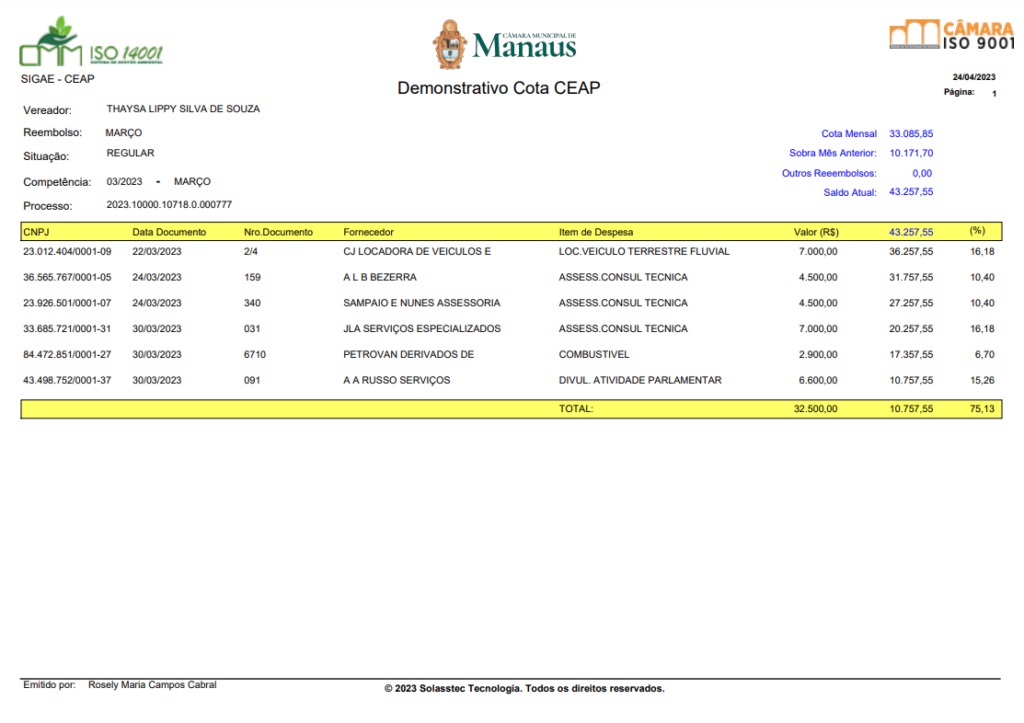
Task: Click 'DIVUL. ATIVIDADE PARLAMENTAR' expense item
Action: (x=640, y=380)
